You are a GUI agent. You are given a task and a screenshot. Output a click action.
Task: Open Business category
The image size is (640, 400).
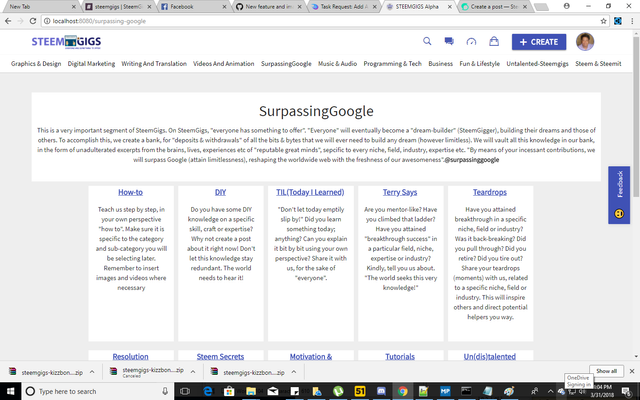click(440, 64)
